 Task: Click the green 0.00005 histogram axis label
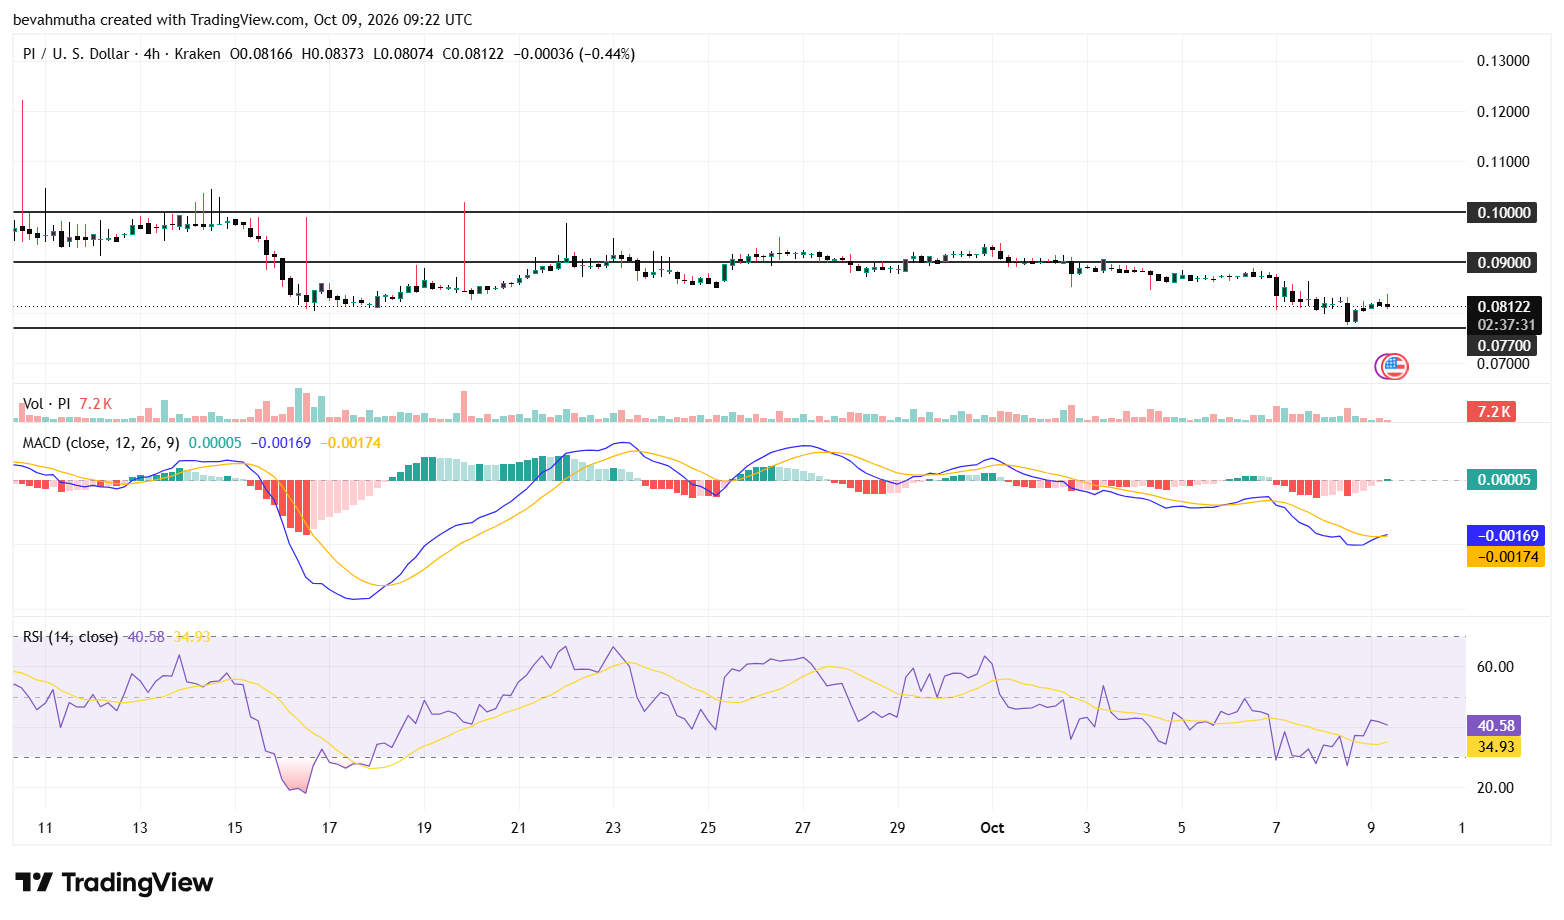(x=1502, y=480)
